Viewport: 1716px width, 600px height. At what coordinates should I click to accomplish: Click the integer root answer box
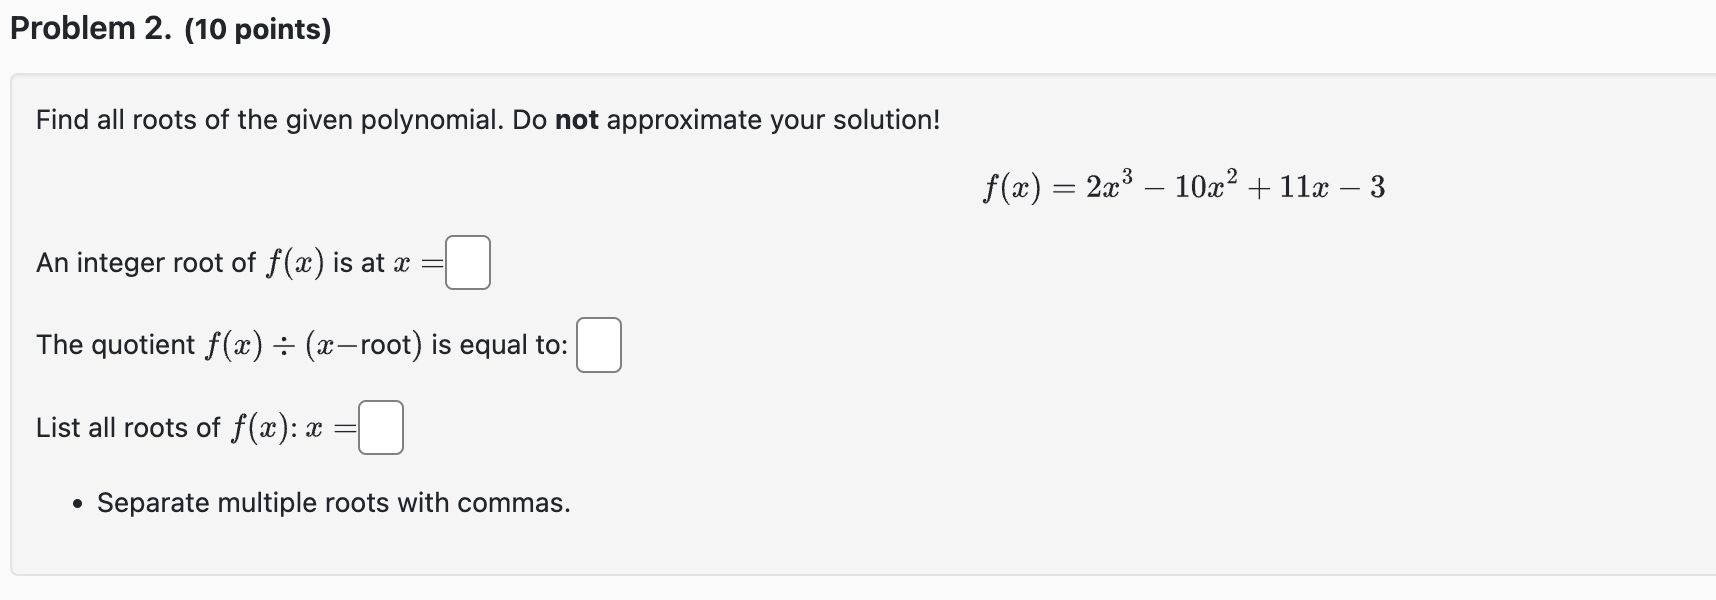point(466,263)
